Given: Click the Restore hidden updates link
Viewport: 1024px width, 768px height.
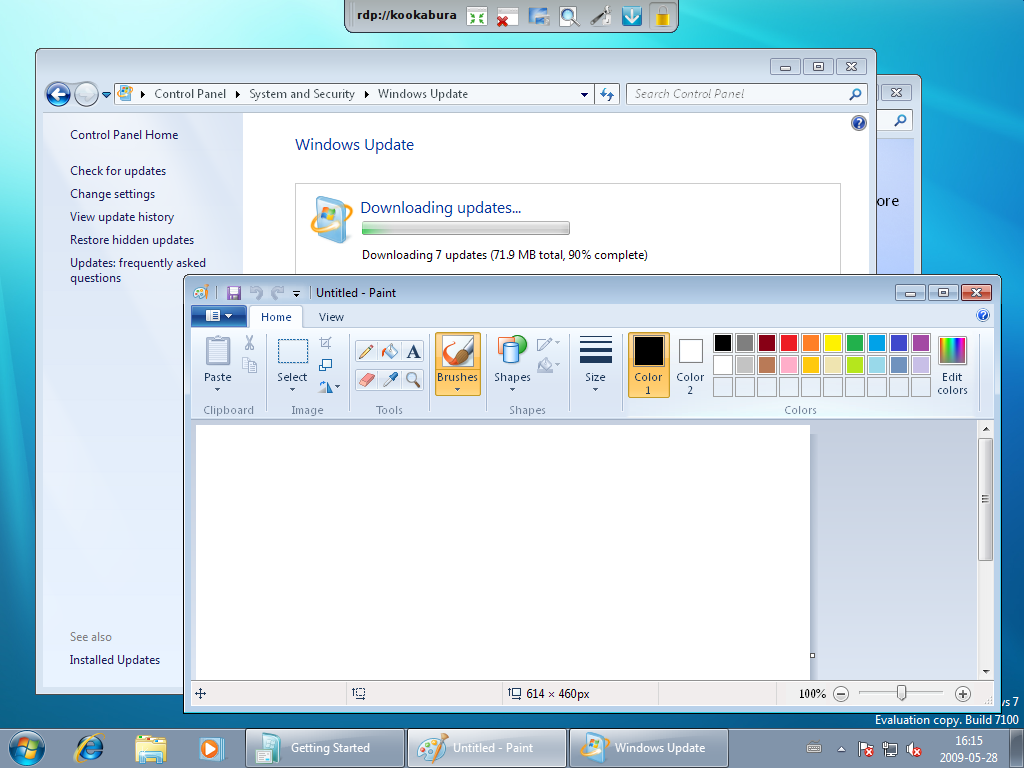Looking at the screenshot, I should click(132, 240).
